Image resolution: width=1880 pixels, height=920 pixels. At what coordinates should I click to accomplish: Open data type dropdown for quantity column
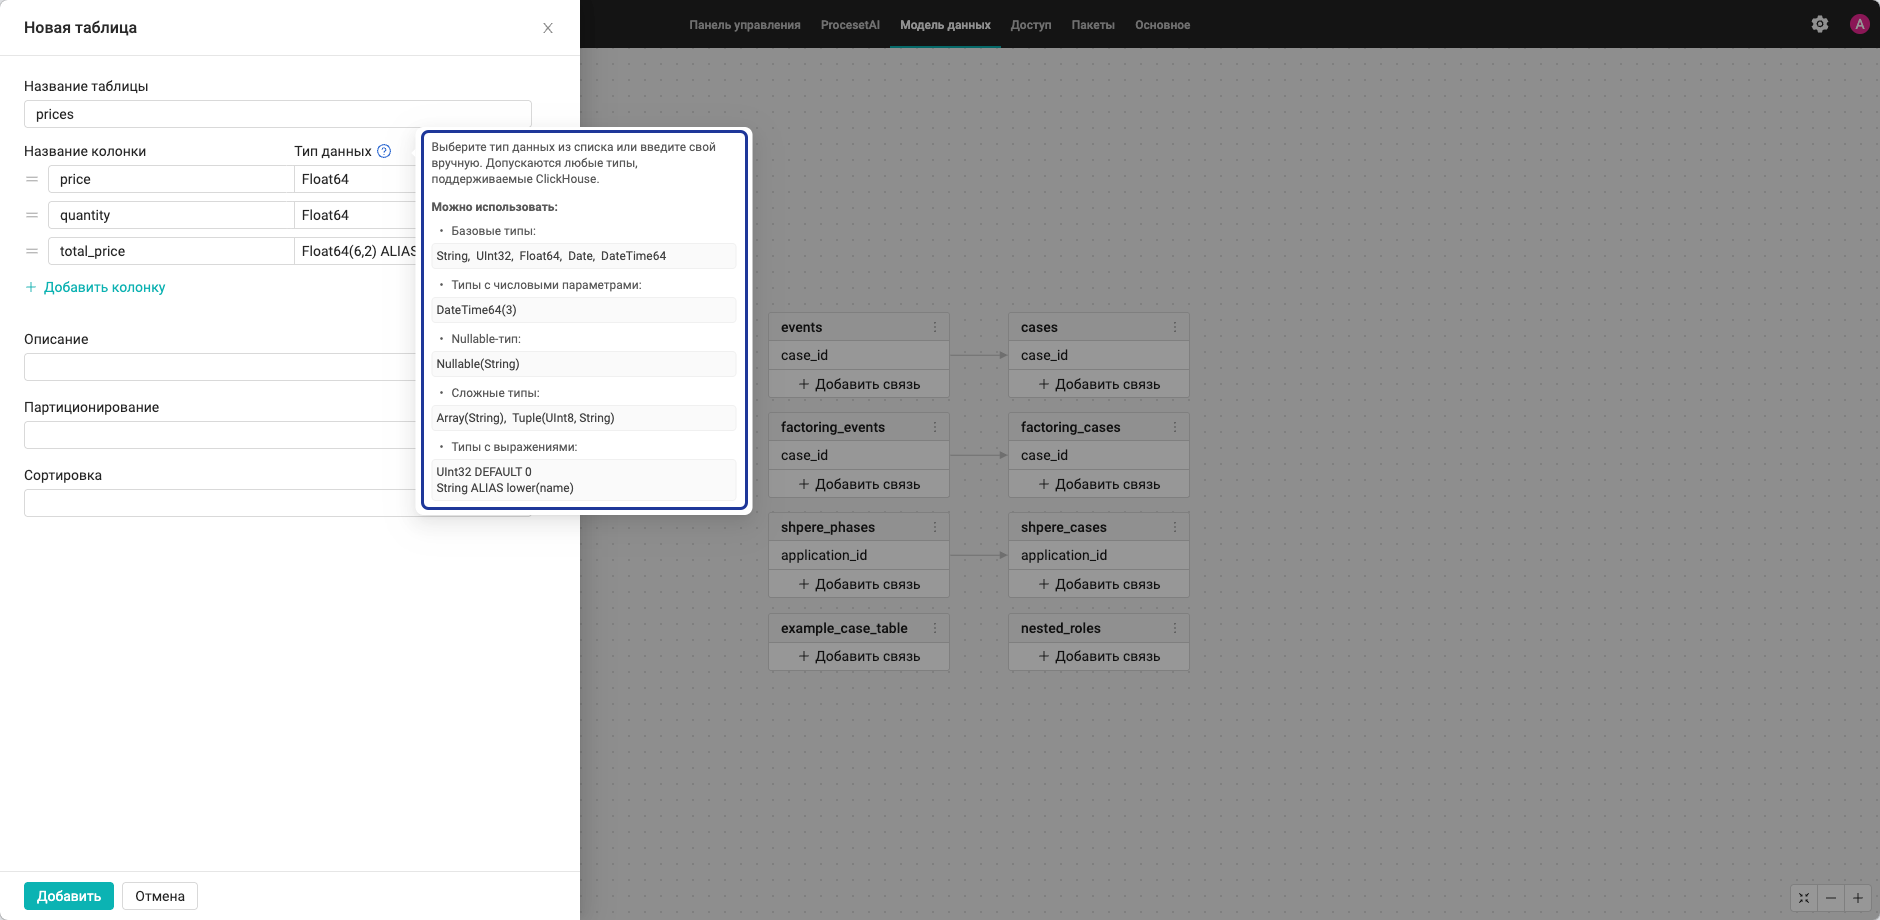pyautogui.click(x=356, y=215)
